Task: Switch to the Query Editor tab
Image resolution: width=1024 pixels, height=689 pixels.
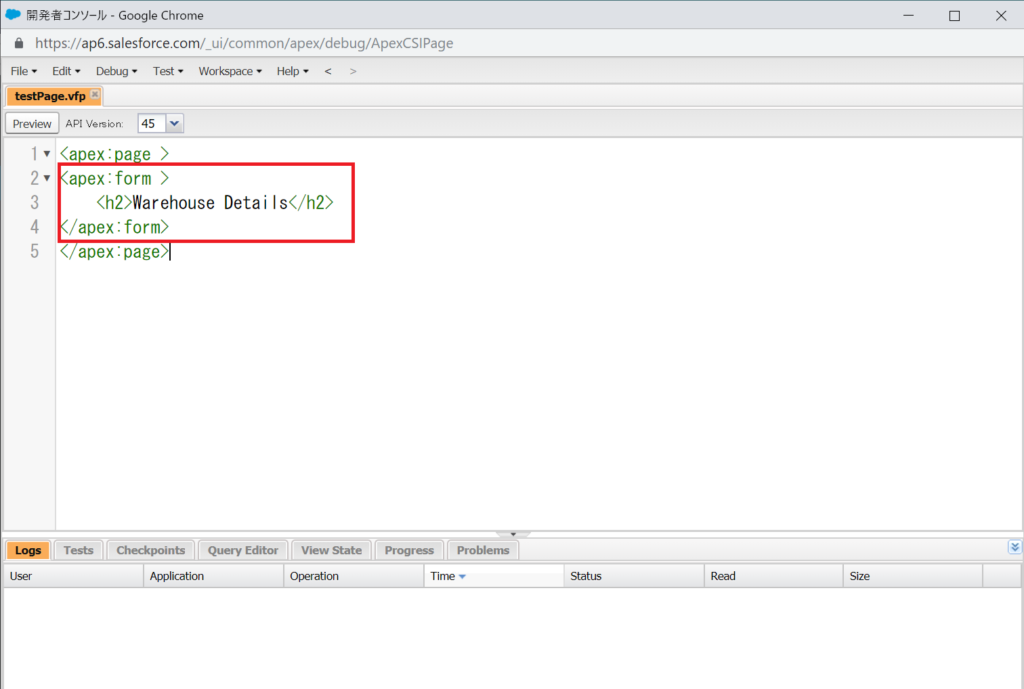Action: click(x=243, y=550)
